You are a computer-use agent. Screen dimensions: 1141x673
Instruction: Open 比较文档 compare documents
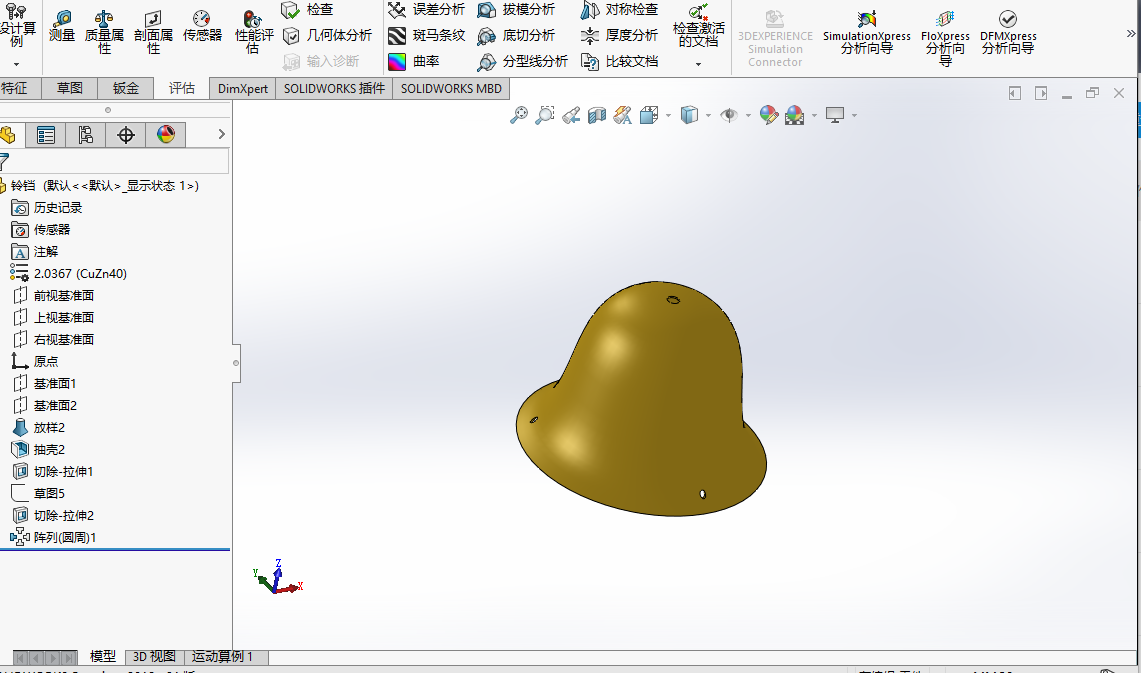[619, 61]
